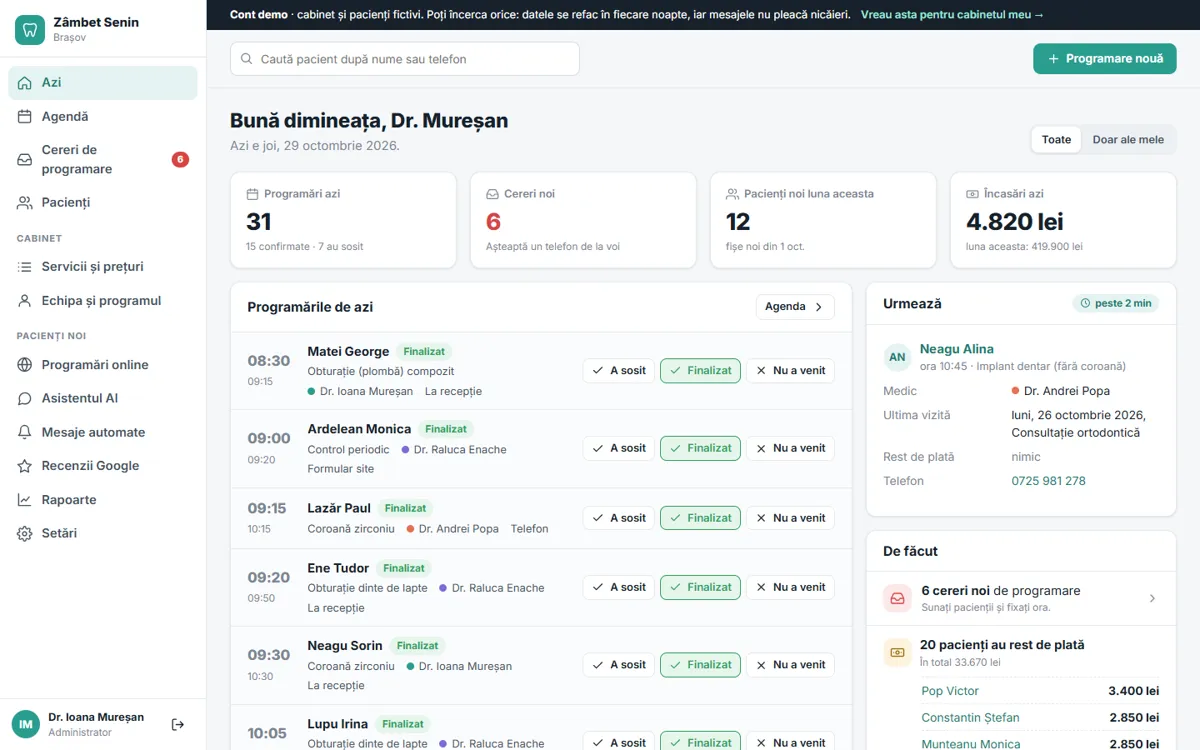Click the Programare nouă button
Viewport: 1200px width, 750px height.
(x=1105, y=59)
